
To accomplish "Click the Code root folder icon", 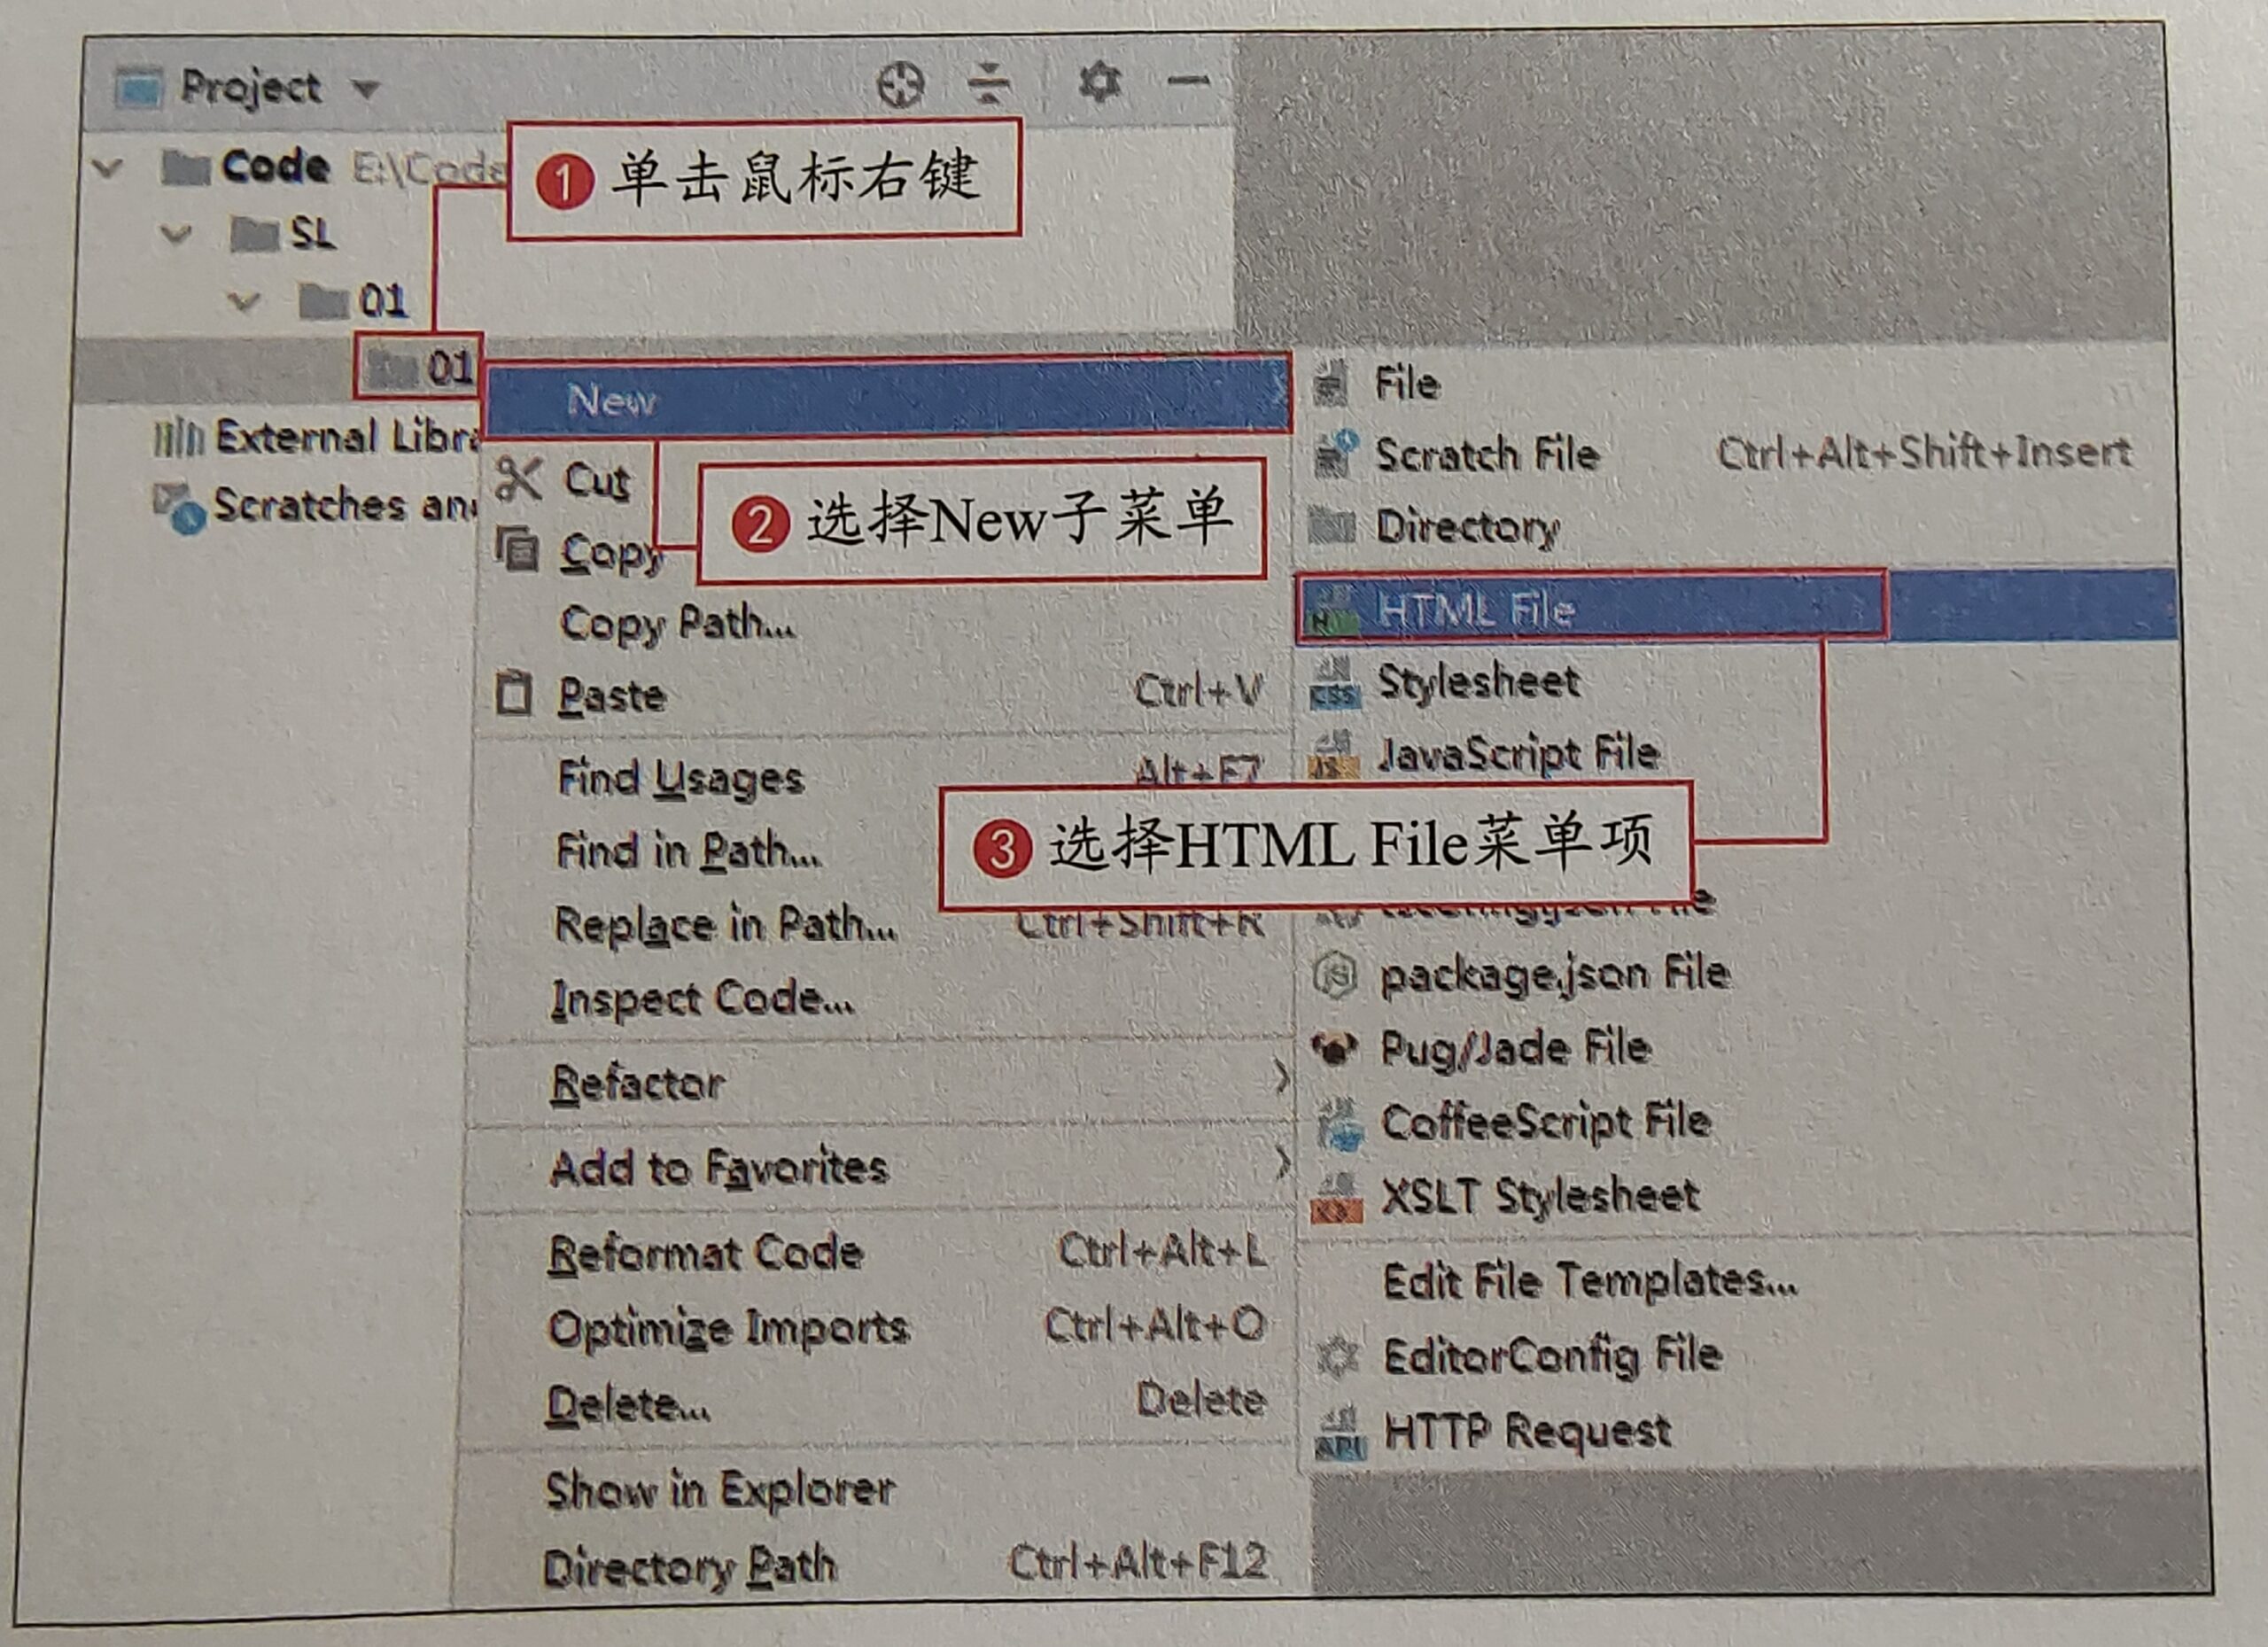I will coord(185,167).
